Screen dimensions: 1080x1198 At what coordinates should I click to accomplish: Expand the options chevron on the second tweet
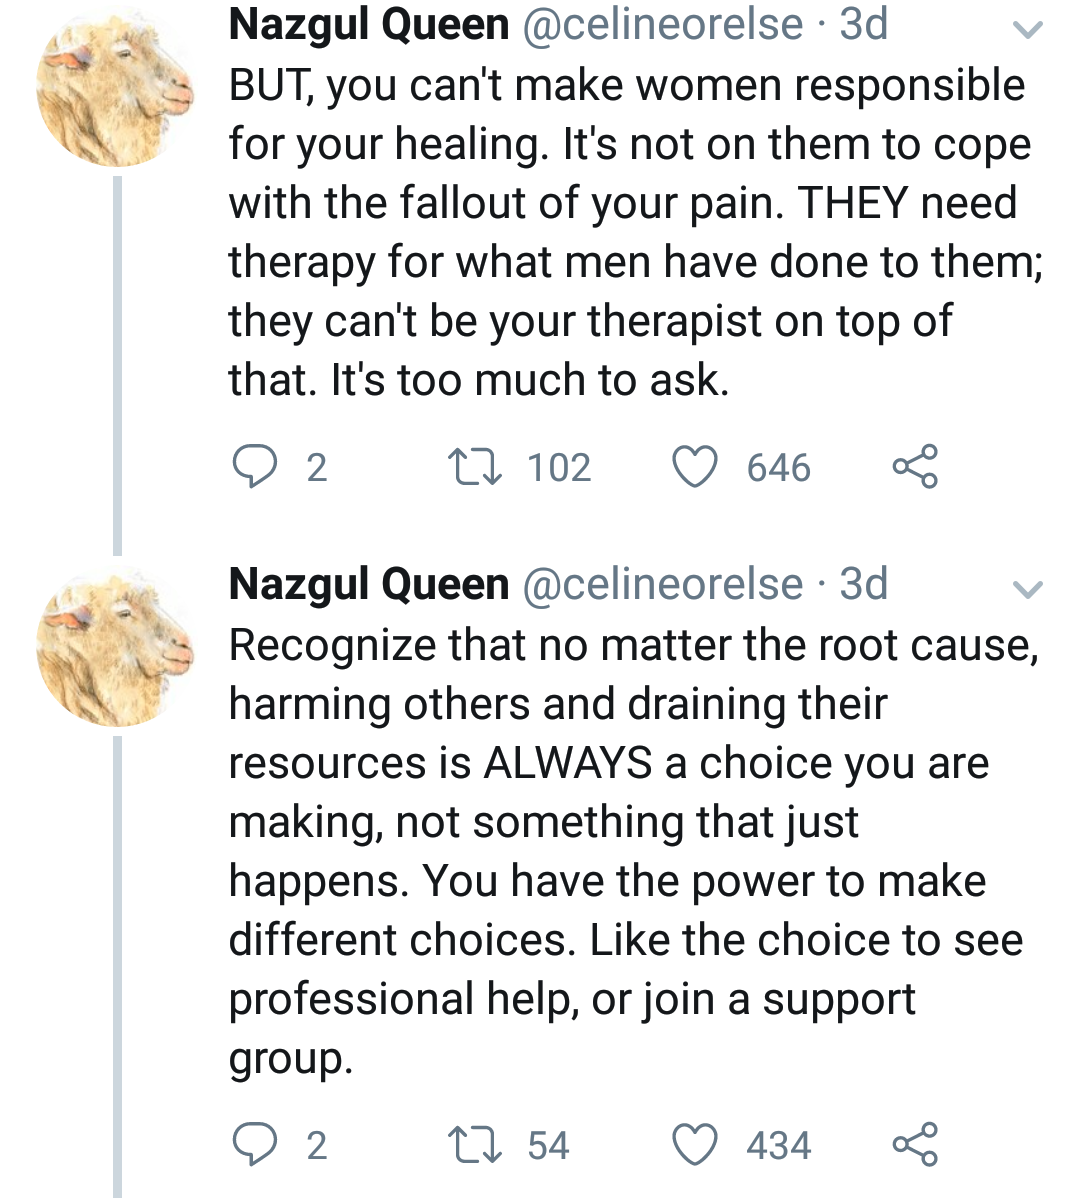point(1028,588)
